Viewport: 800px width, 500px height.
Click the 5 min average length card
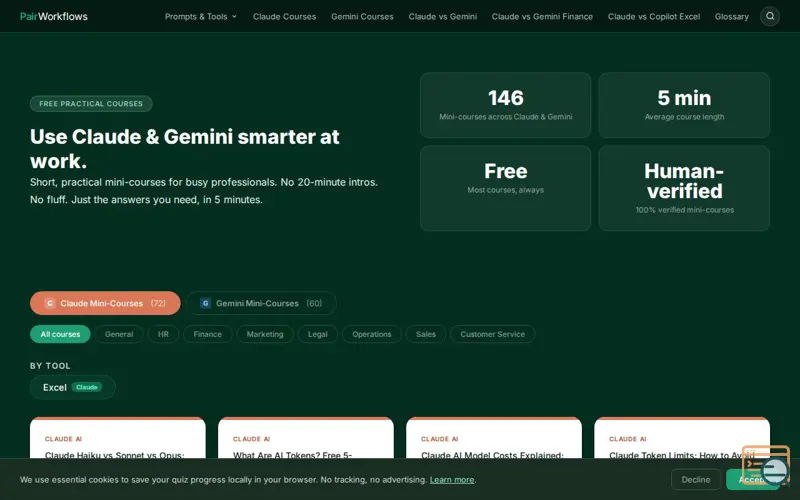tap(684, 105)
